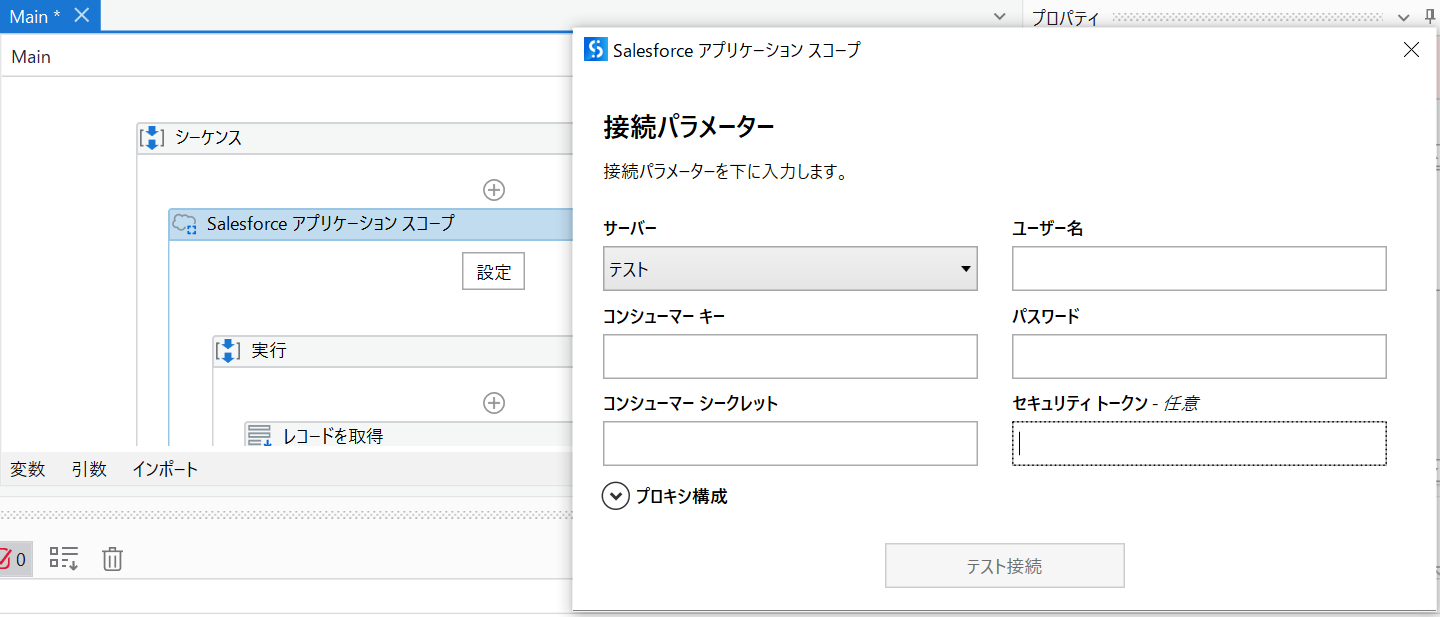This screenshot has width=1440, height=617.
Task: Click the パスワード input field
Action: pyautogui.click(x=1199, y=357)
